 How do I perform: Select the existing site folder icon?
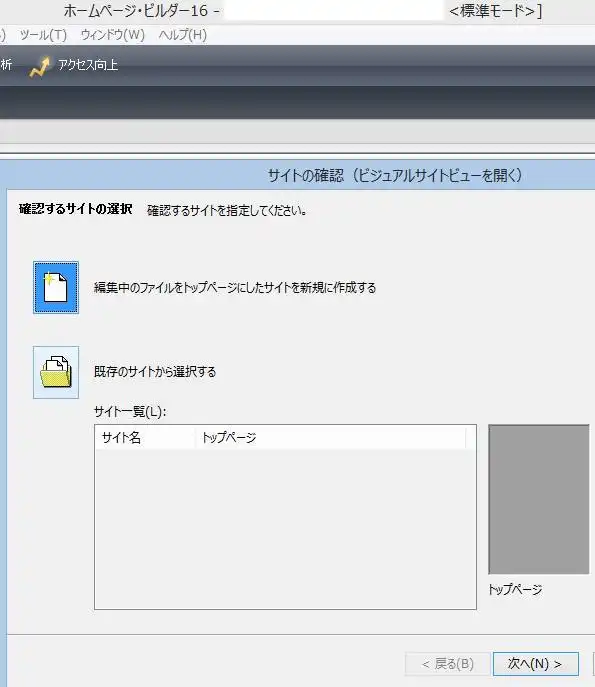(x=56, y=372)
